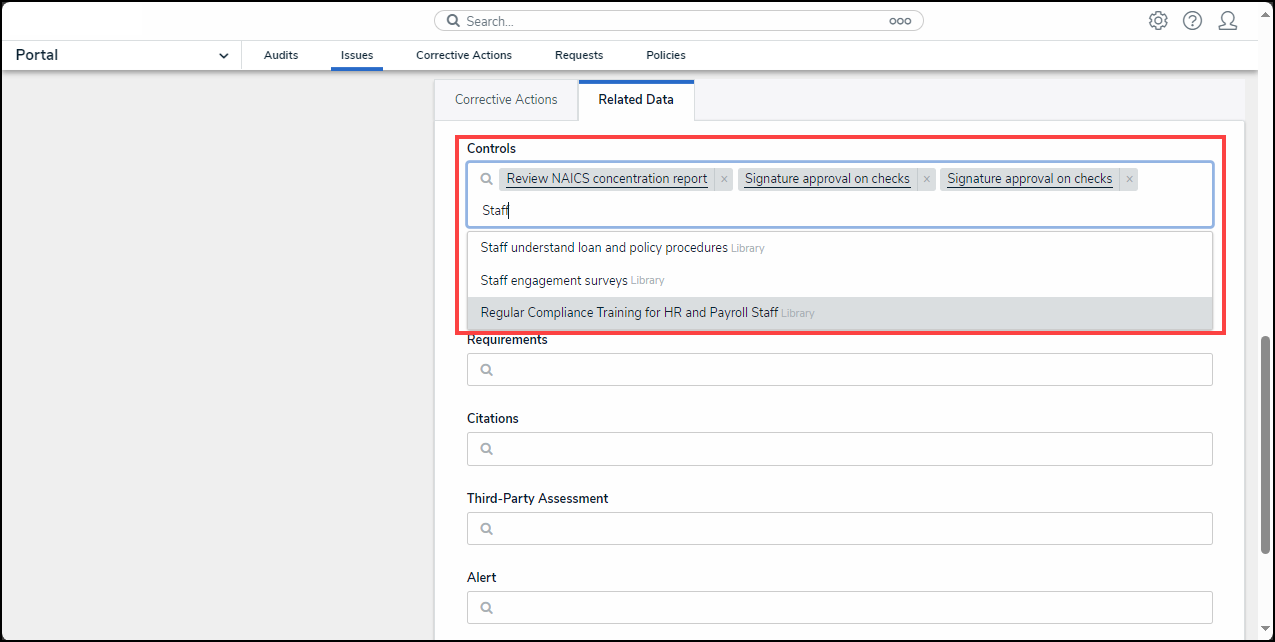This screenshot has height=642, width=1275.
Task: Select Staff understand loan and policy procedures
Action: point(603,247)
